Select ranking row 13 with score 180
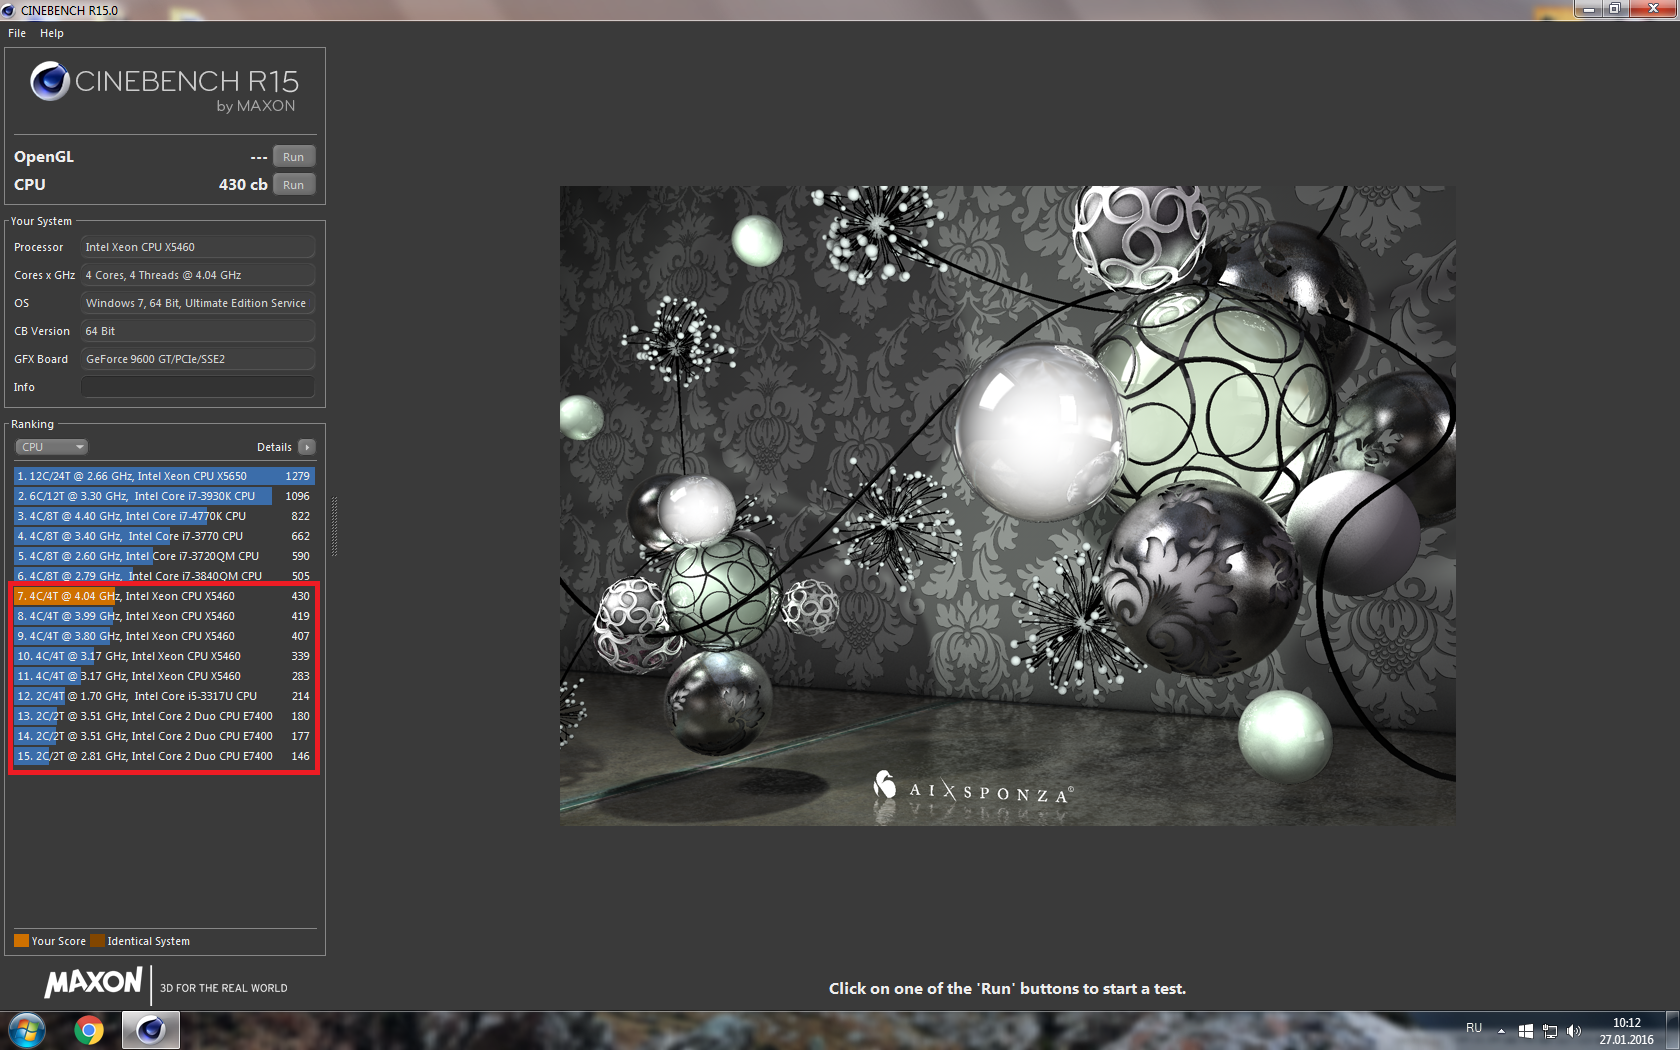 pyautogui.click(x=164, y=716)
